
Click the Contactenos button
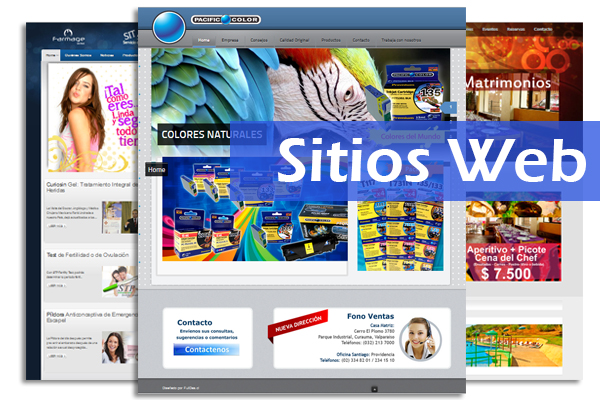pyautogui.click(x=207, y=349)
